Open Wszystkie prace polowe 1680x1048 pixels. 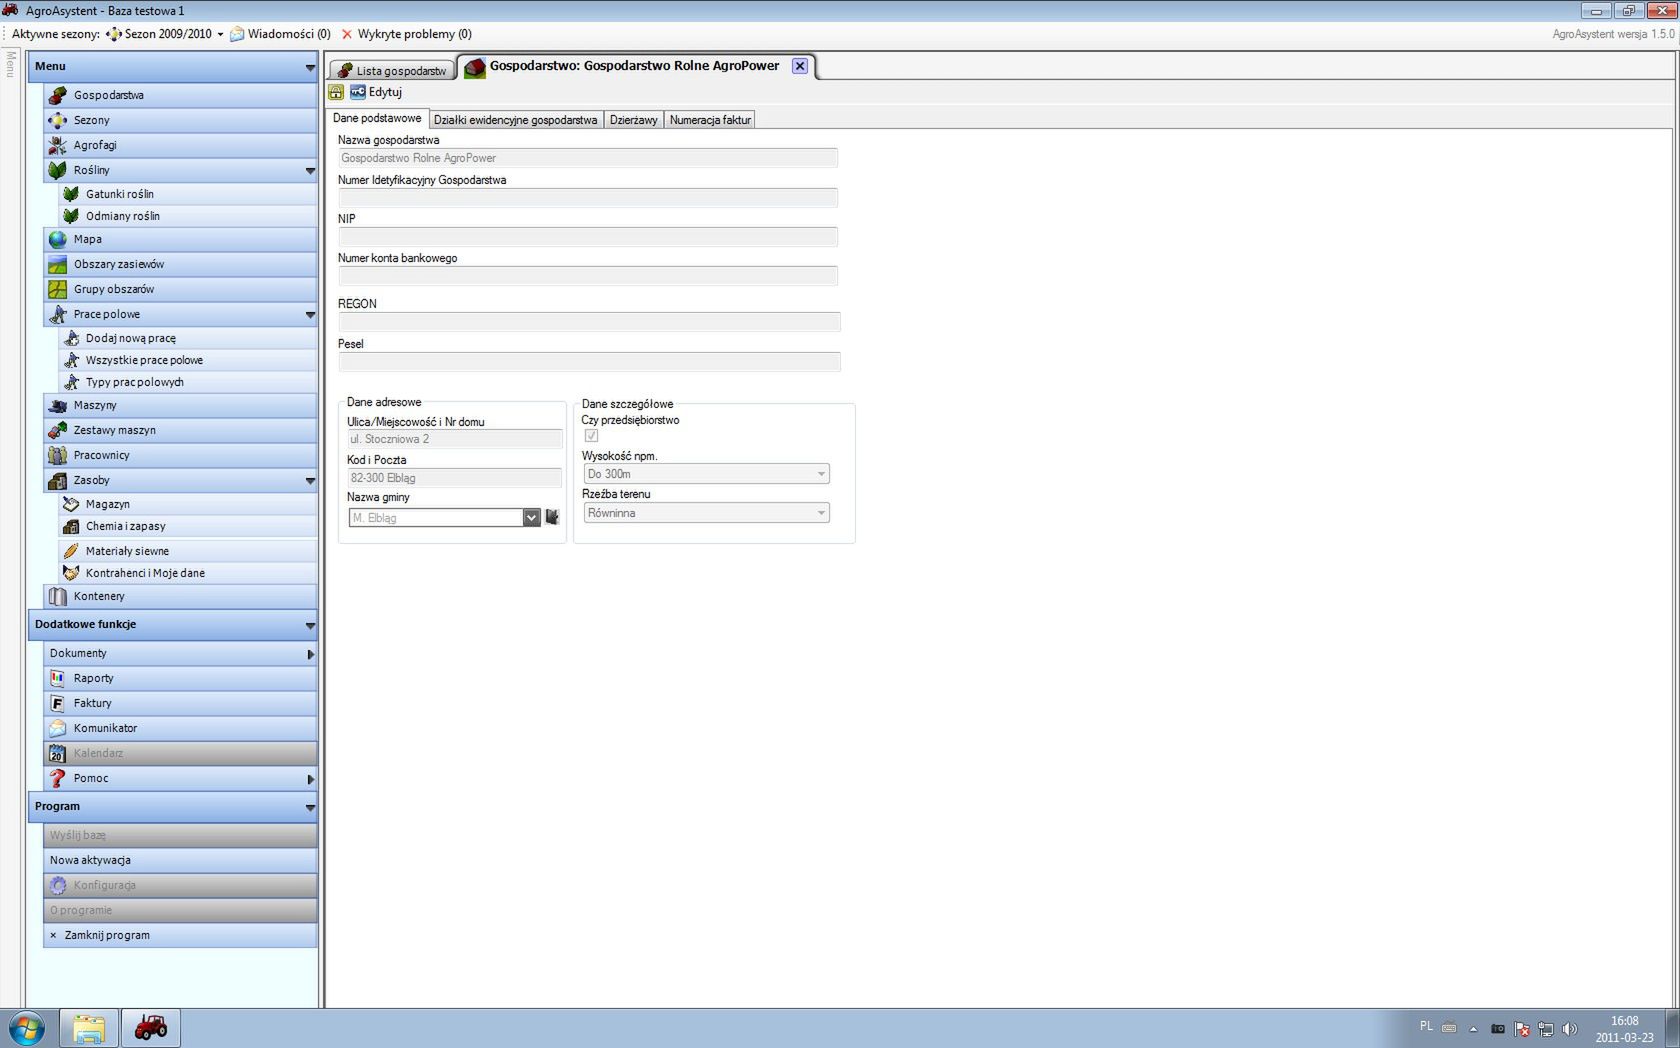tap(188, 360)
